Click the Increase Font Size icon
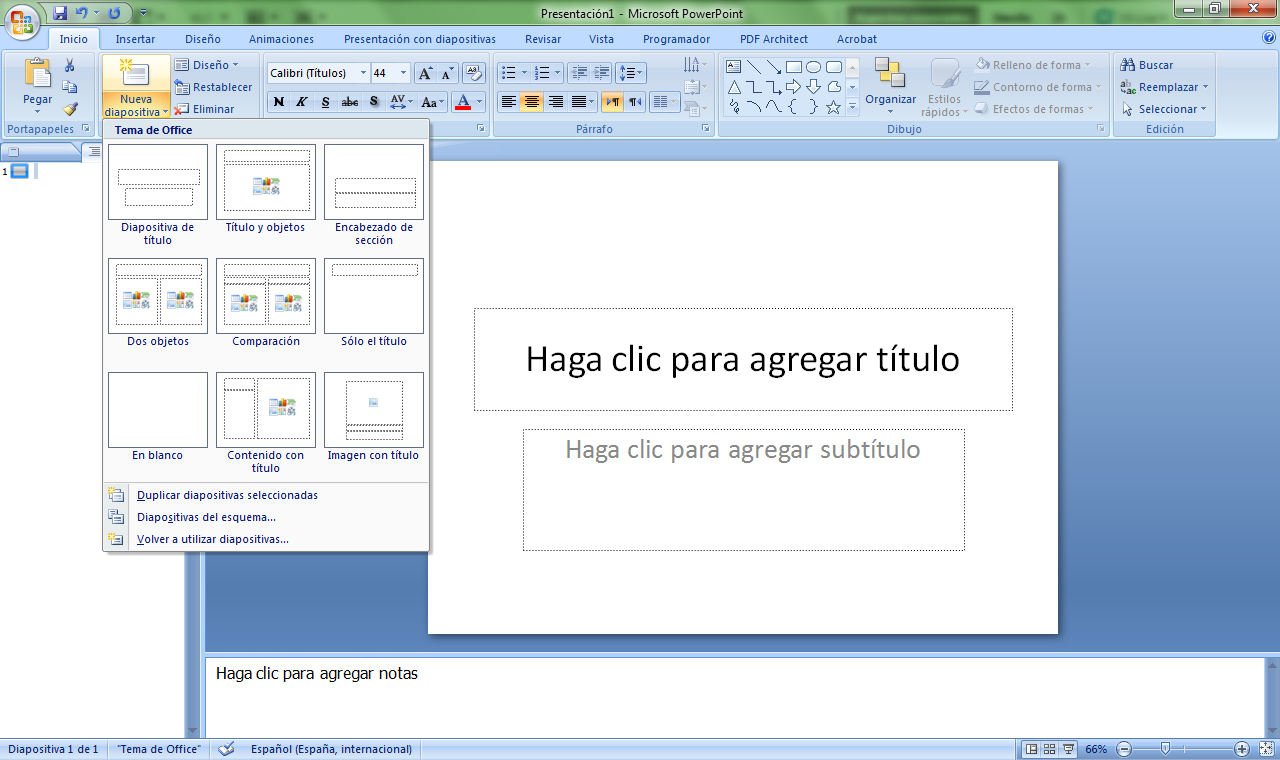 tap(425, 73)
